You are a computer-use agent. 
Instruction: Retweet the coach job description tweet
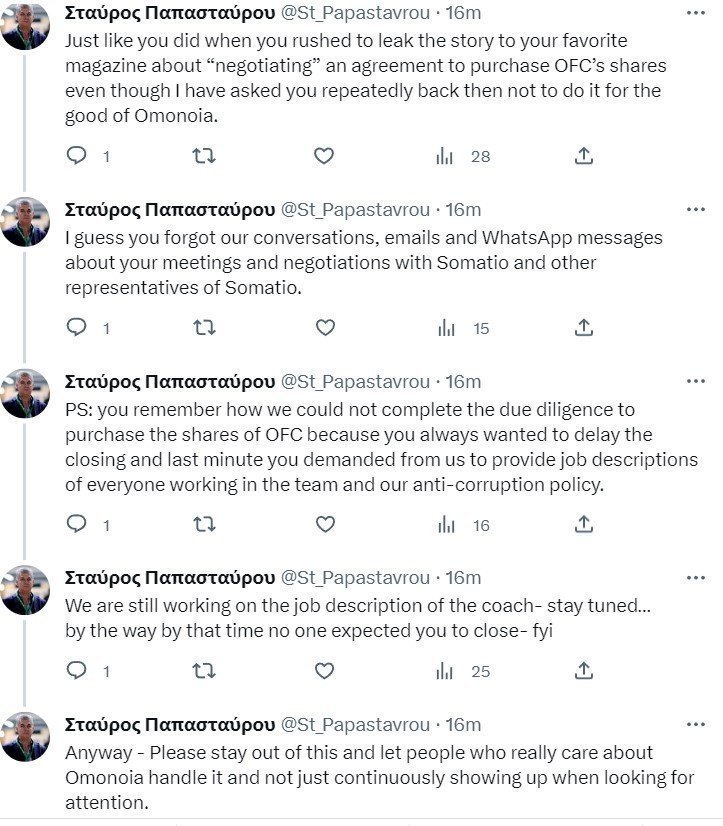pos(203,671)
